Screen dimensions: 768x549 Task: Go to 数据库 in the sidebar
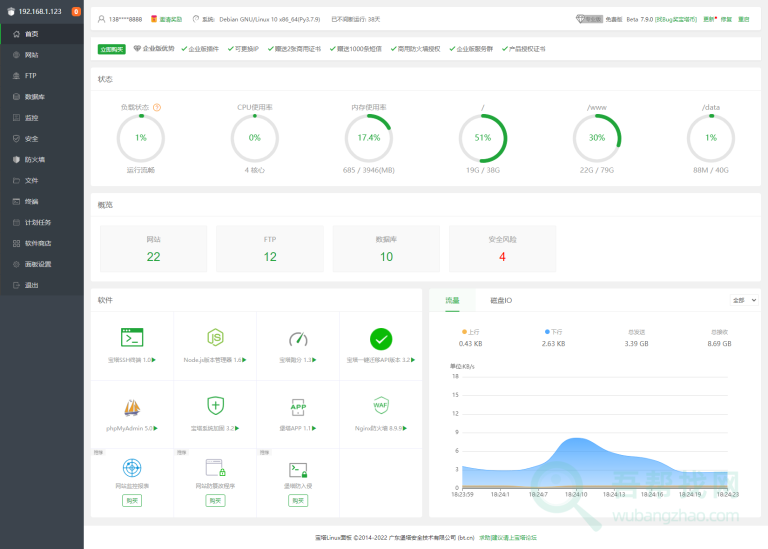click(35, 97)
